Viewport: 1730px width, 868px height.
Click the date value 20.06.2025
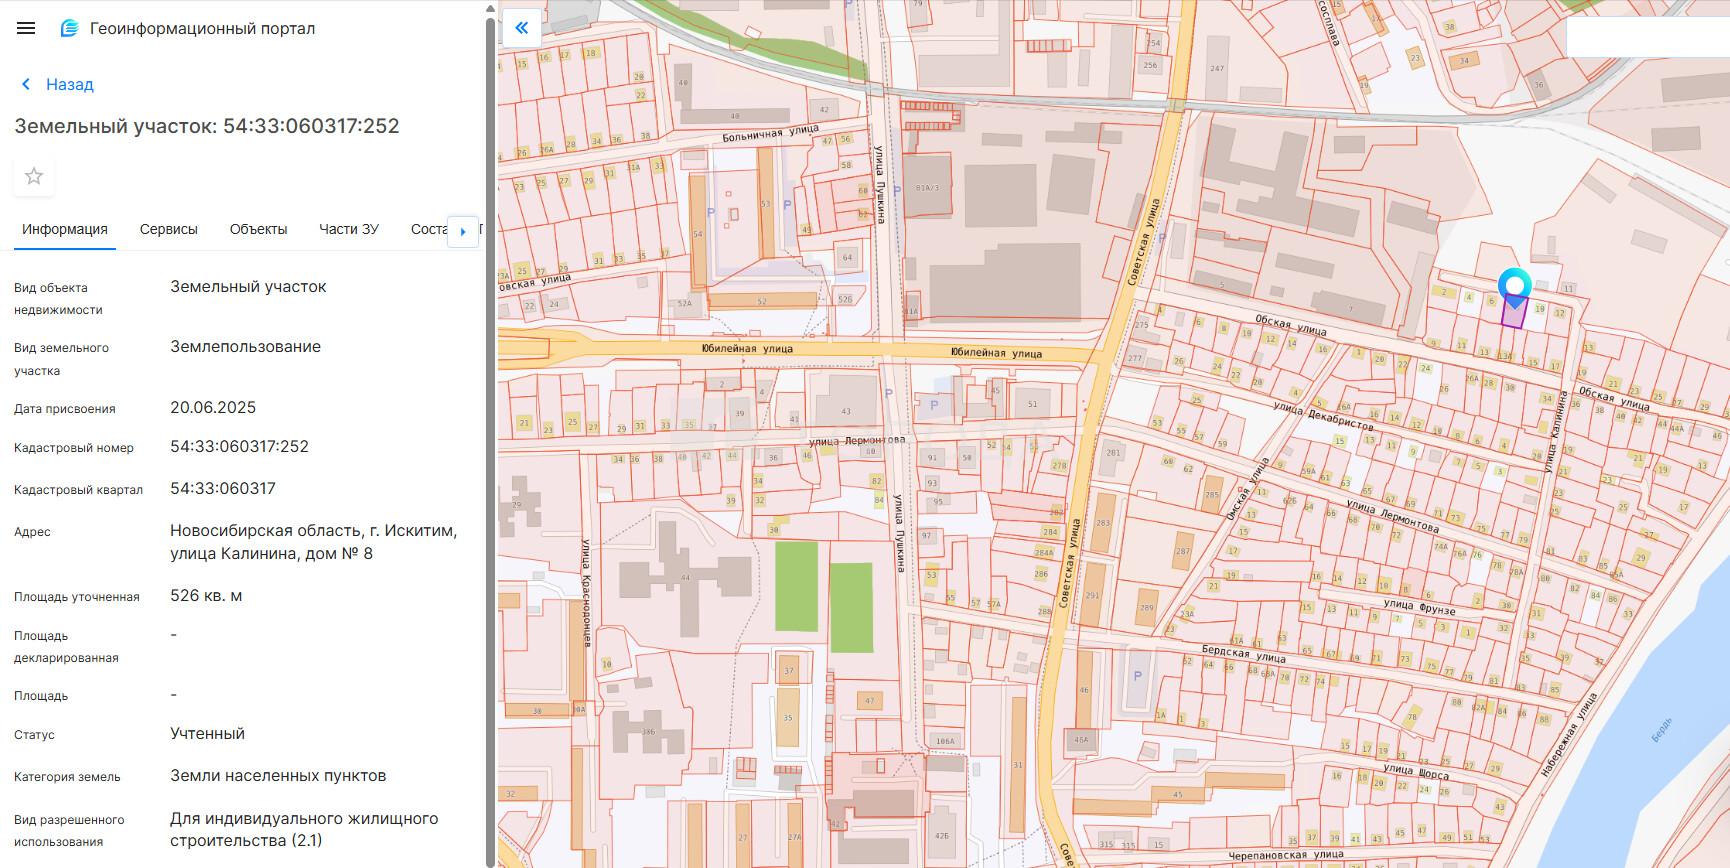point(213,408)
